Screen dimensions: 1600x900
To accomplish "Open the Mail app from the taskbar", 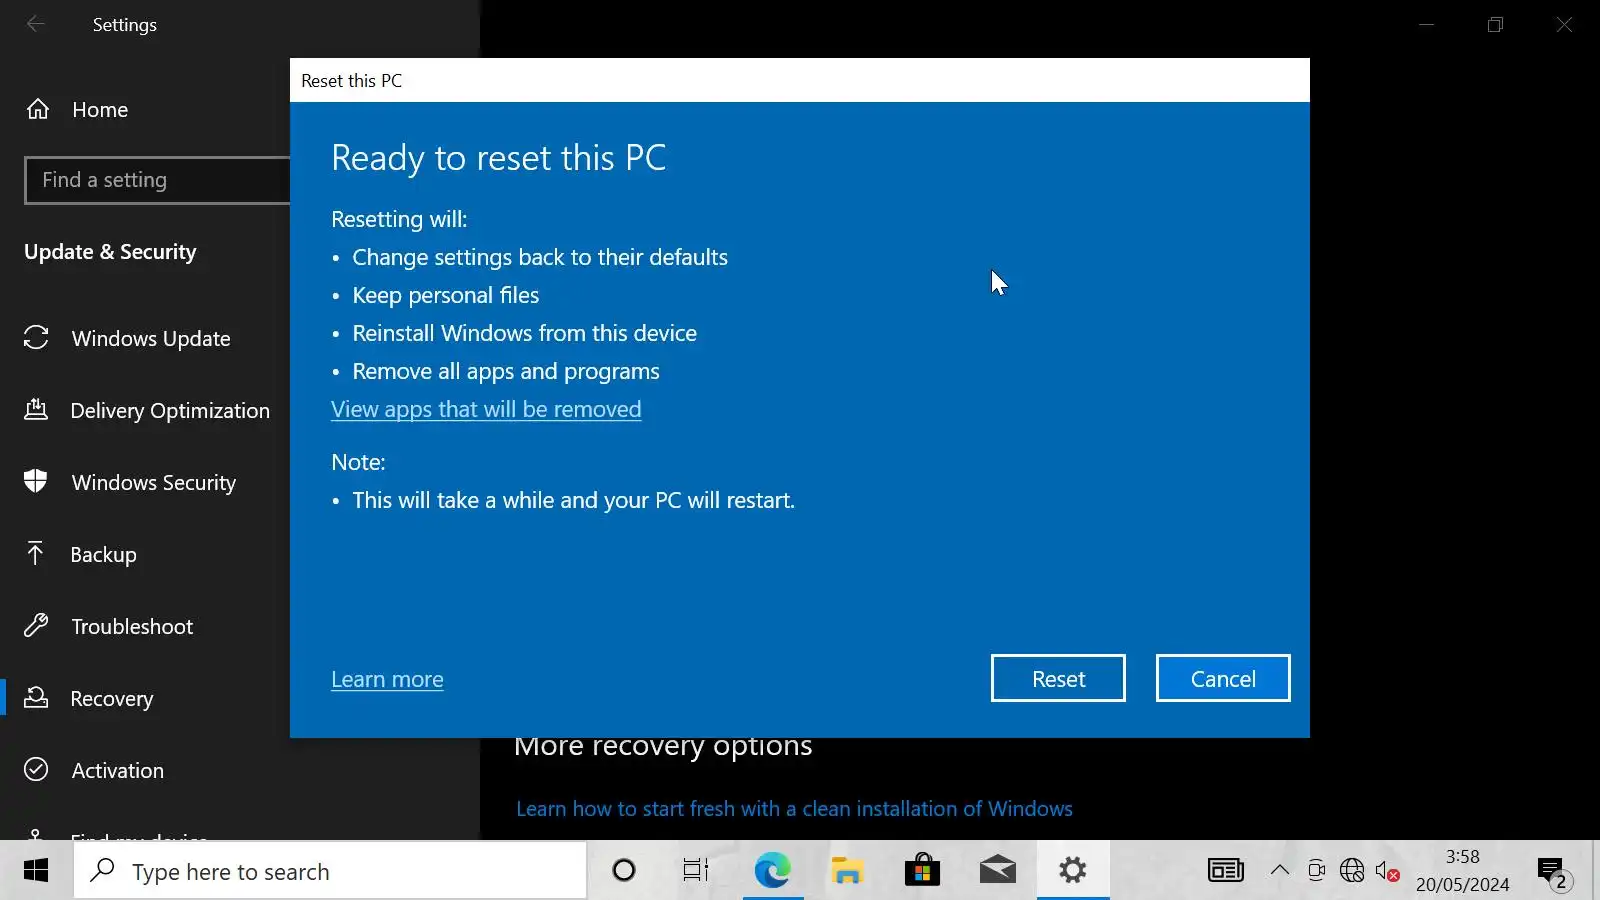I will 997,871.
